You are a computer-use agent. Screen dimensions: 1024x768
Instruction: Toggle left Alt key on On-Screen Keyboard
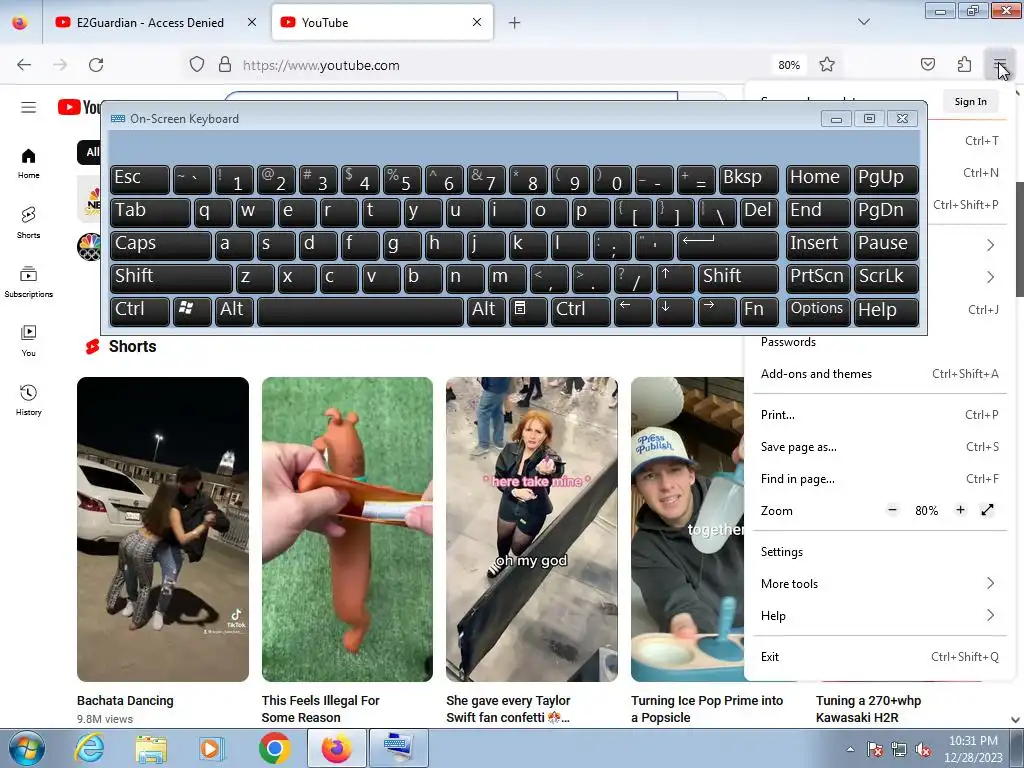(x=234, y=310)
